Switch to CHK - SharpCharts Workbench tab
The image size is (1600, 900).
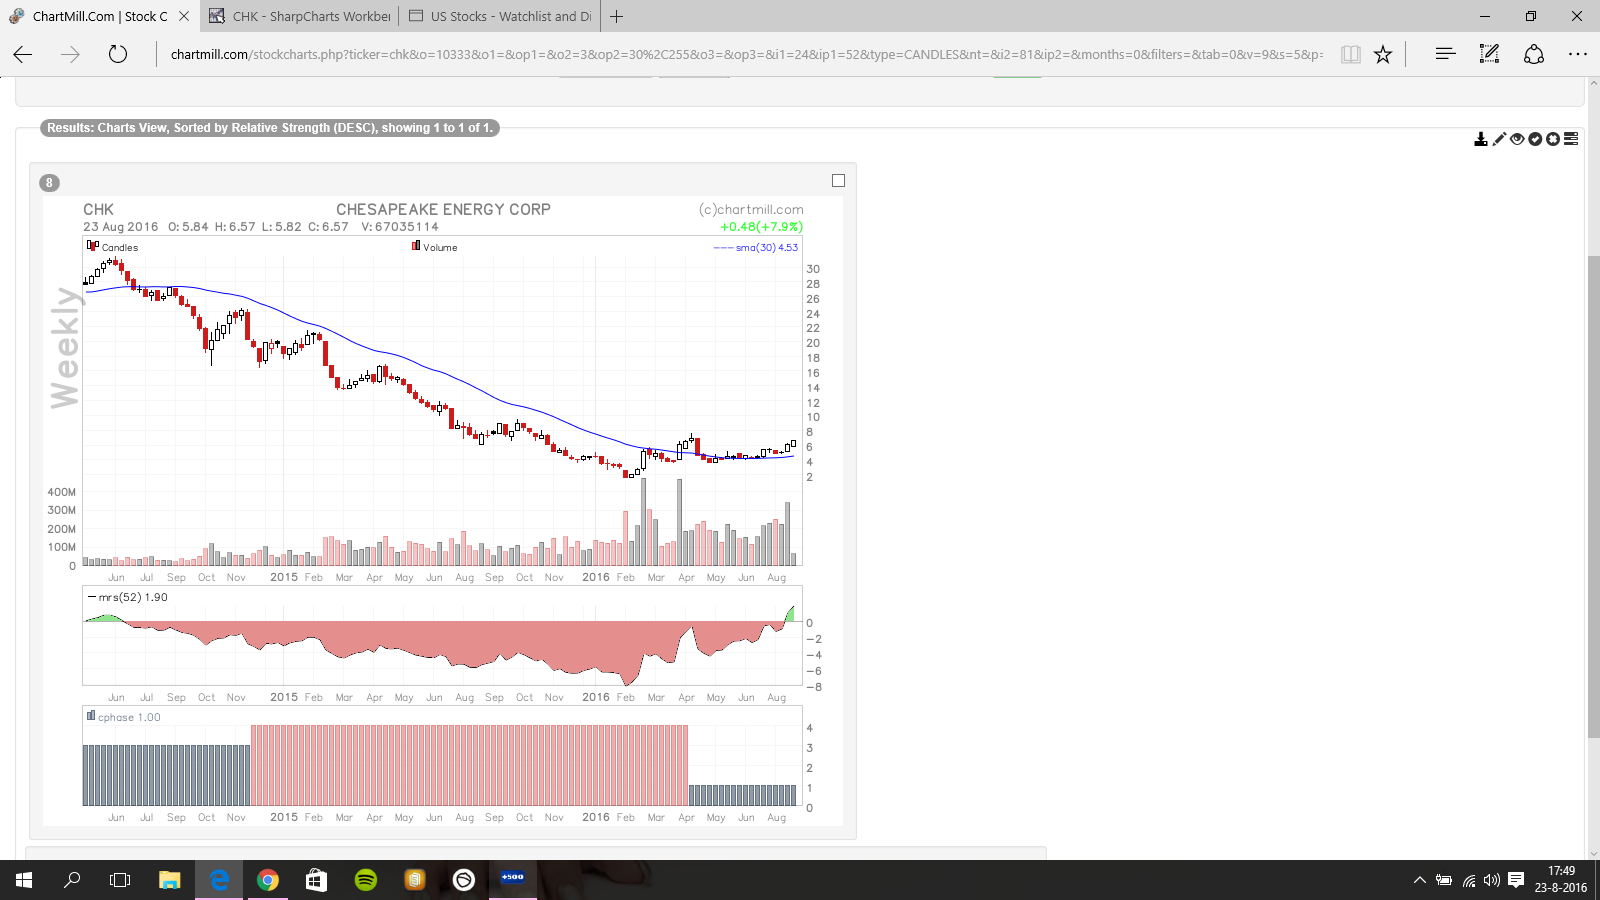pyautogui.click(x=300, y=17)
